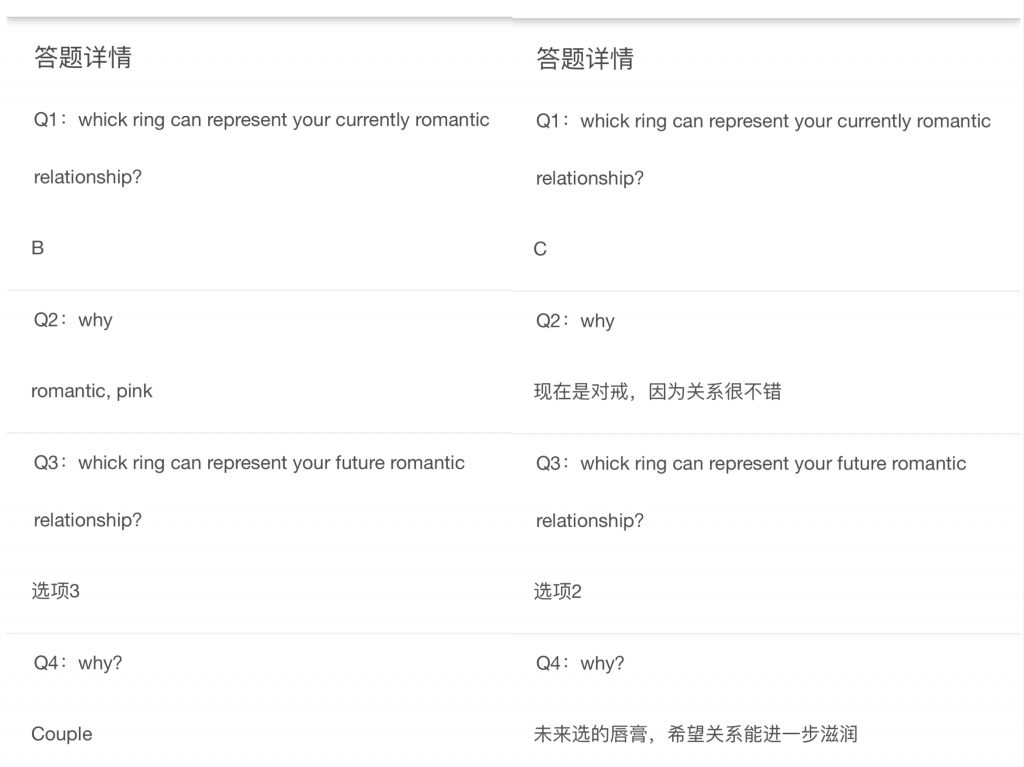
Task: Click right panel Q3 future ring question
Action: tap(751, 492)
